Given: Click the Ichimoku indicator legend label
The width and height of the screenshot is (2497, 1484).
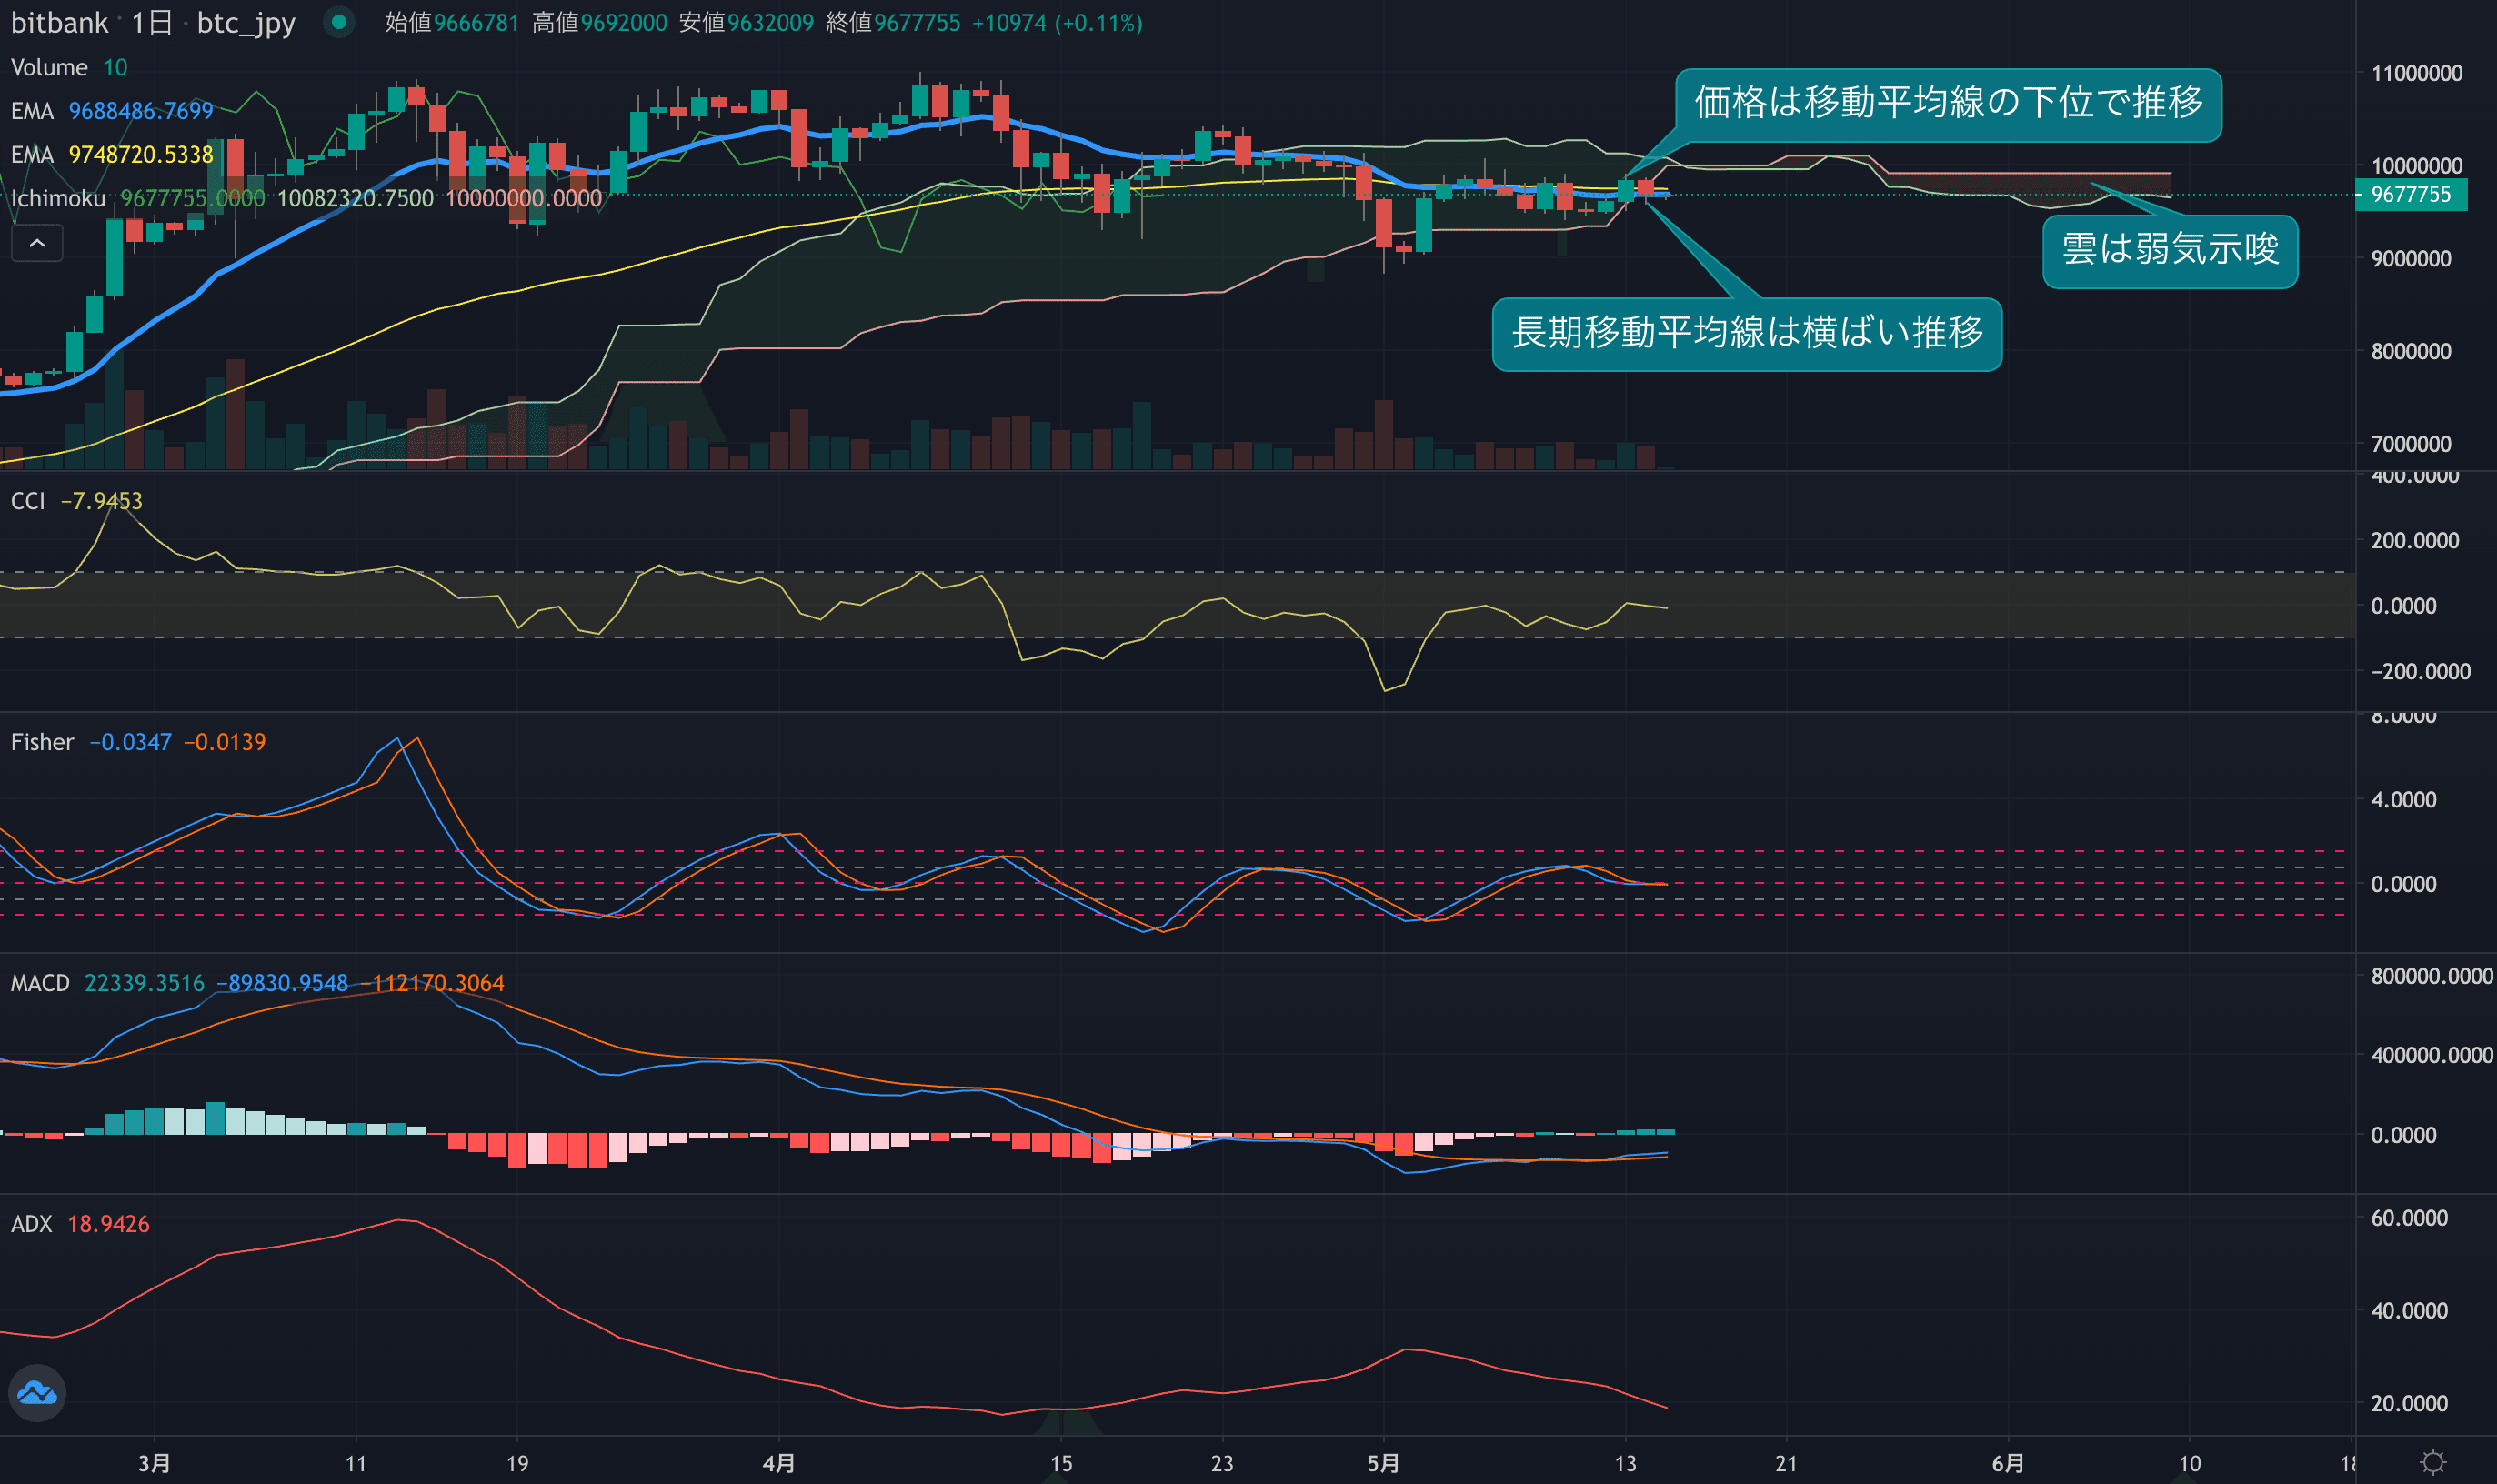Looking at the screenshot, I should 58,198.
